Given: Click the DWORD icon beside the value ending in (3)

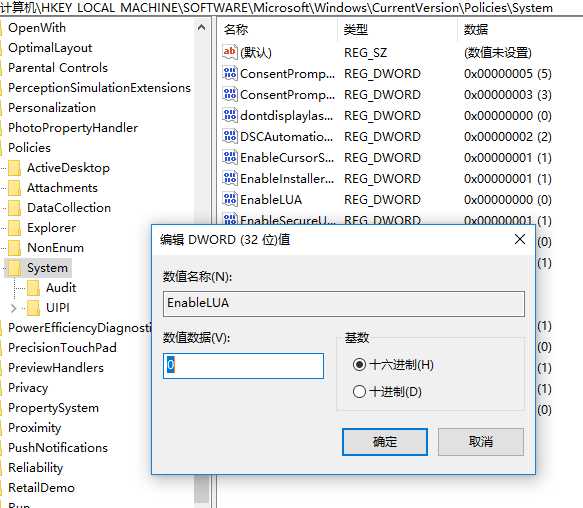Looking at the screenshot, I should click(230, 94).
